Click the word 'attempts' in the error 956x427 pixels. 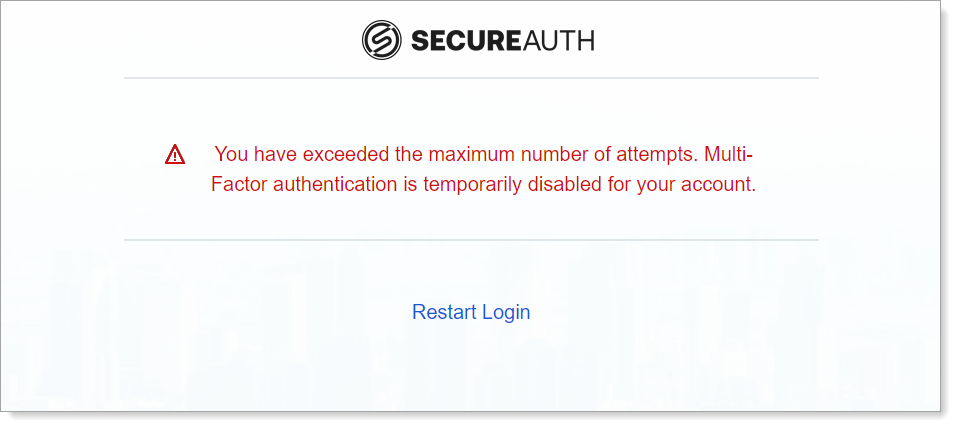[x=656, y=154]
